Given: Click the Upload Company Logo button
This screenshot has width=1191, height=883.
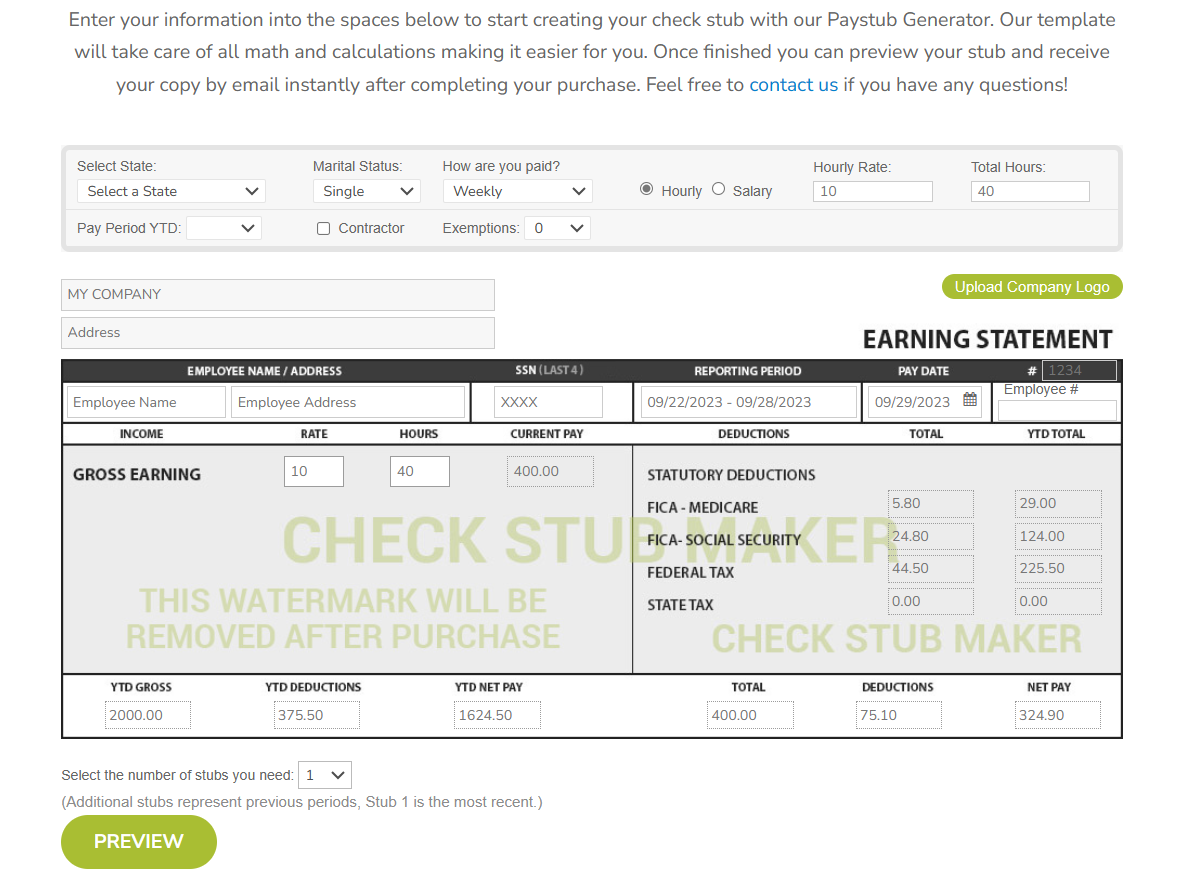Looking at the screenshot, I should click(x=1031, y=287).
